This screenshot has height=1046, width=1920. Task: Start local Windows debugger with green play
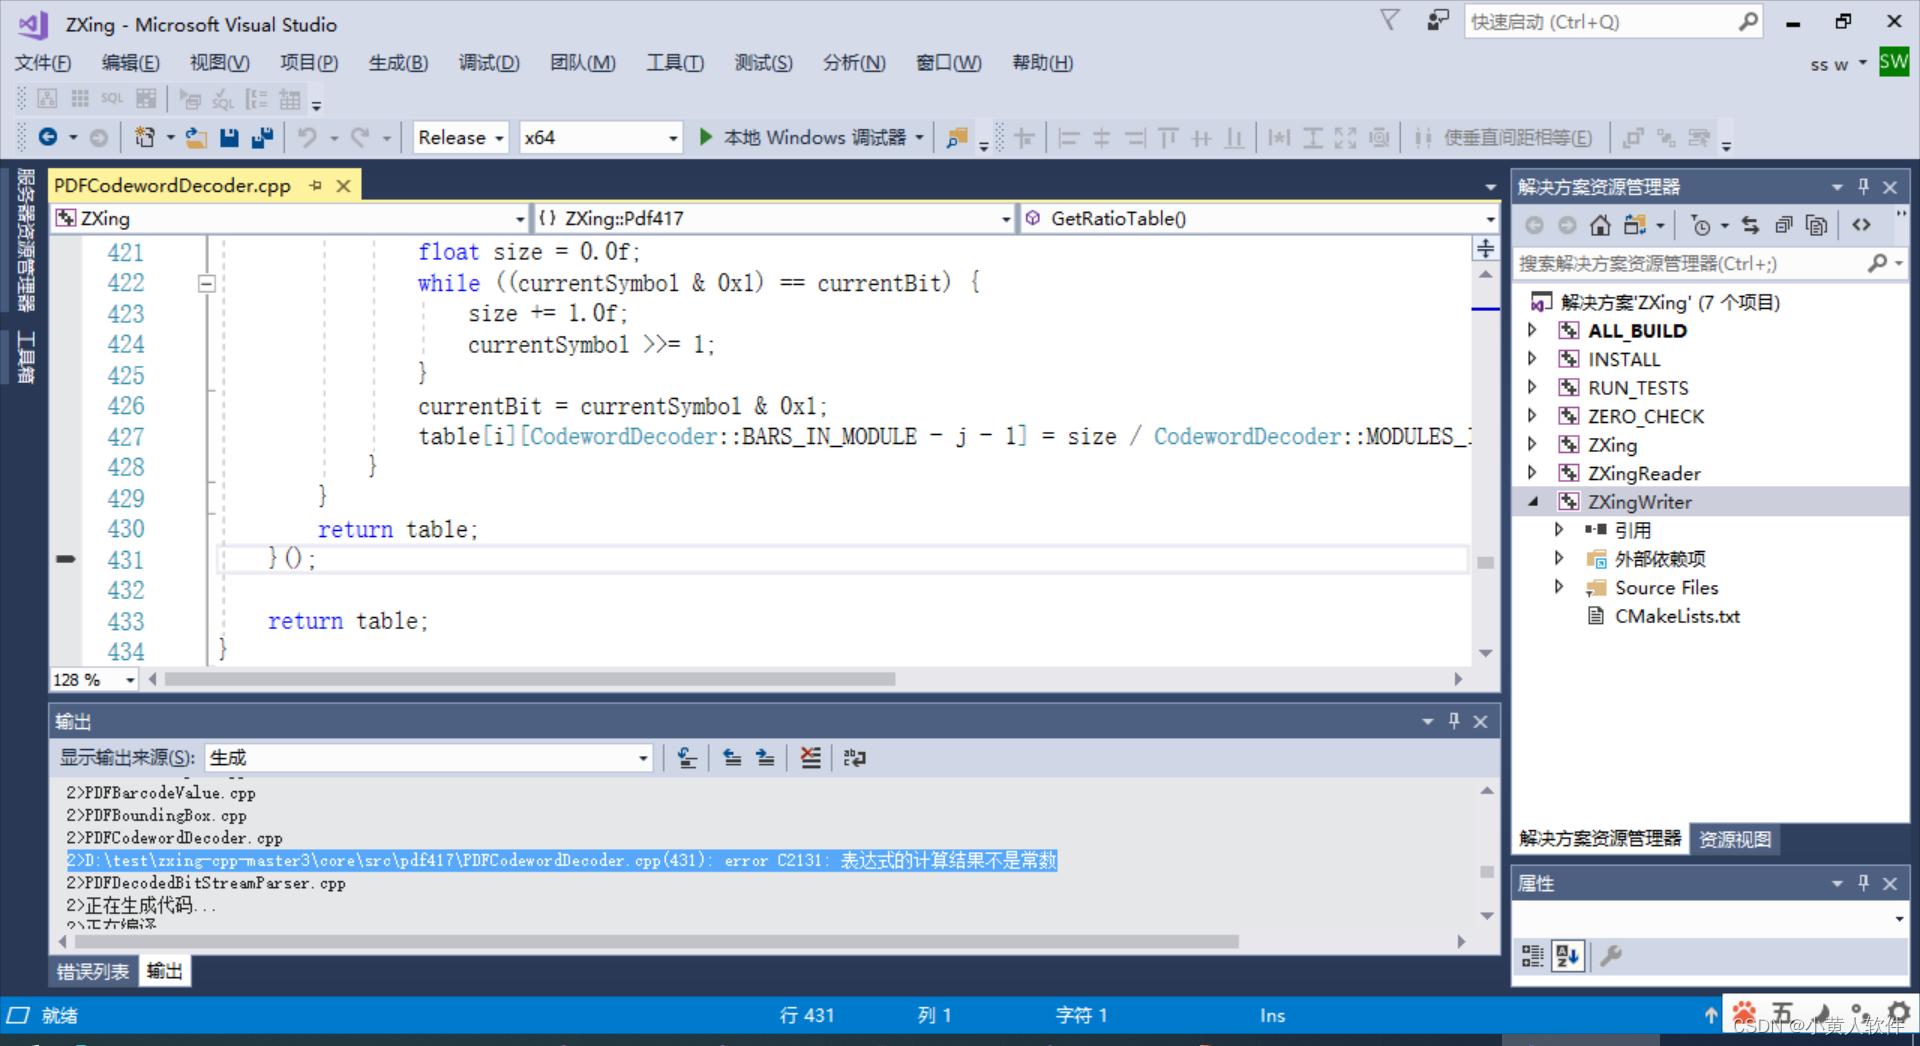[x=705, y=137]
